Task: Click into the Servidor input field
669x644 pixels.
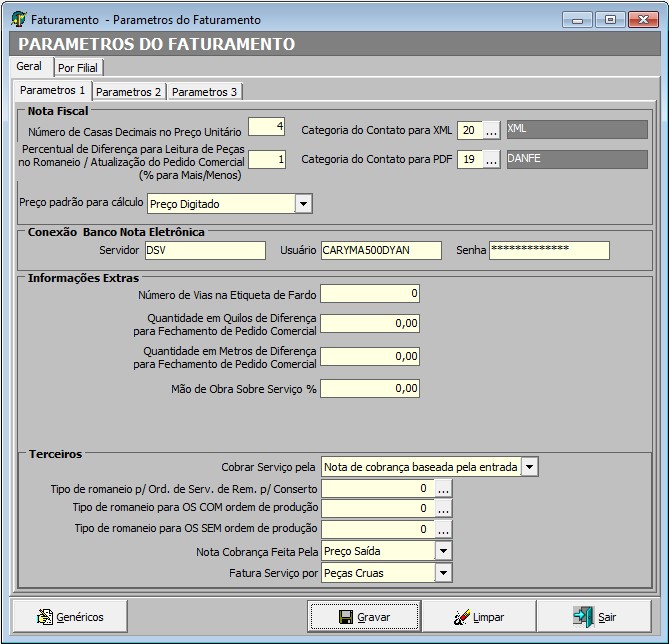Action: [x=205, y=250]
